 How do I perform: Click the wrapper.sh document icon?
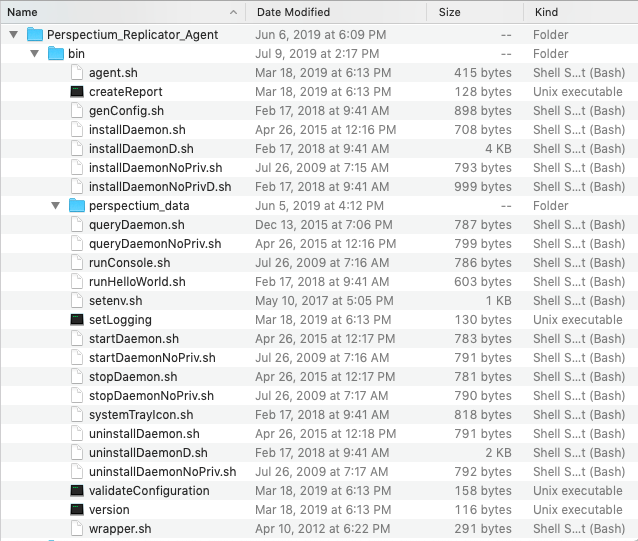tap(77, 529)
